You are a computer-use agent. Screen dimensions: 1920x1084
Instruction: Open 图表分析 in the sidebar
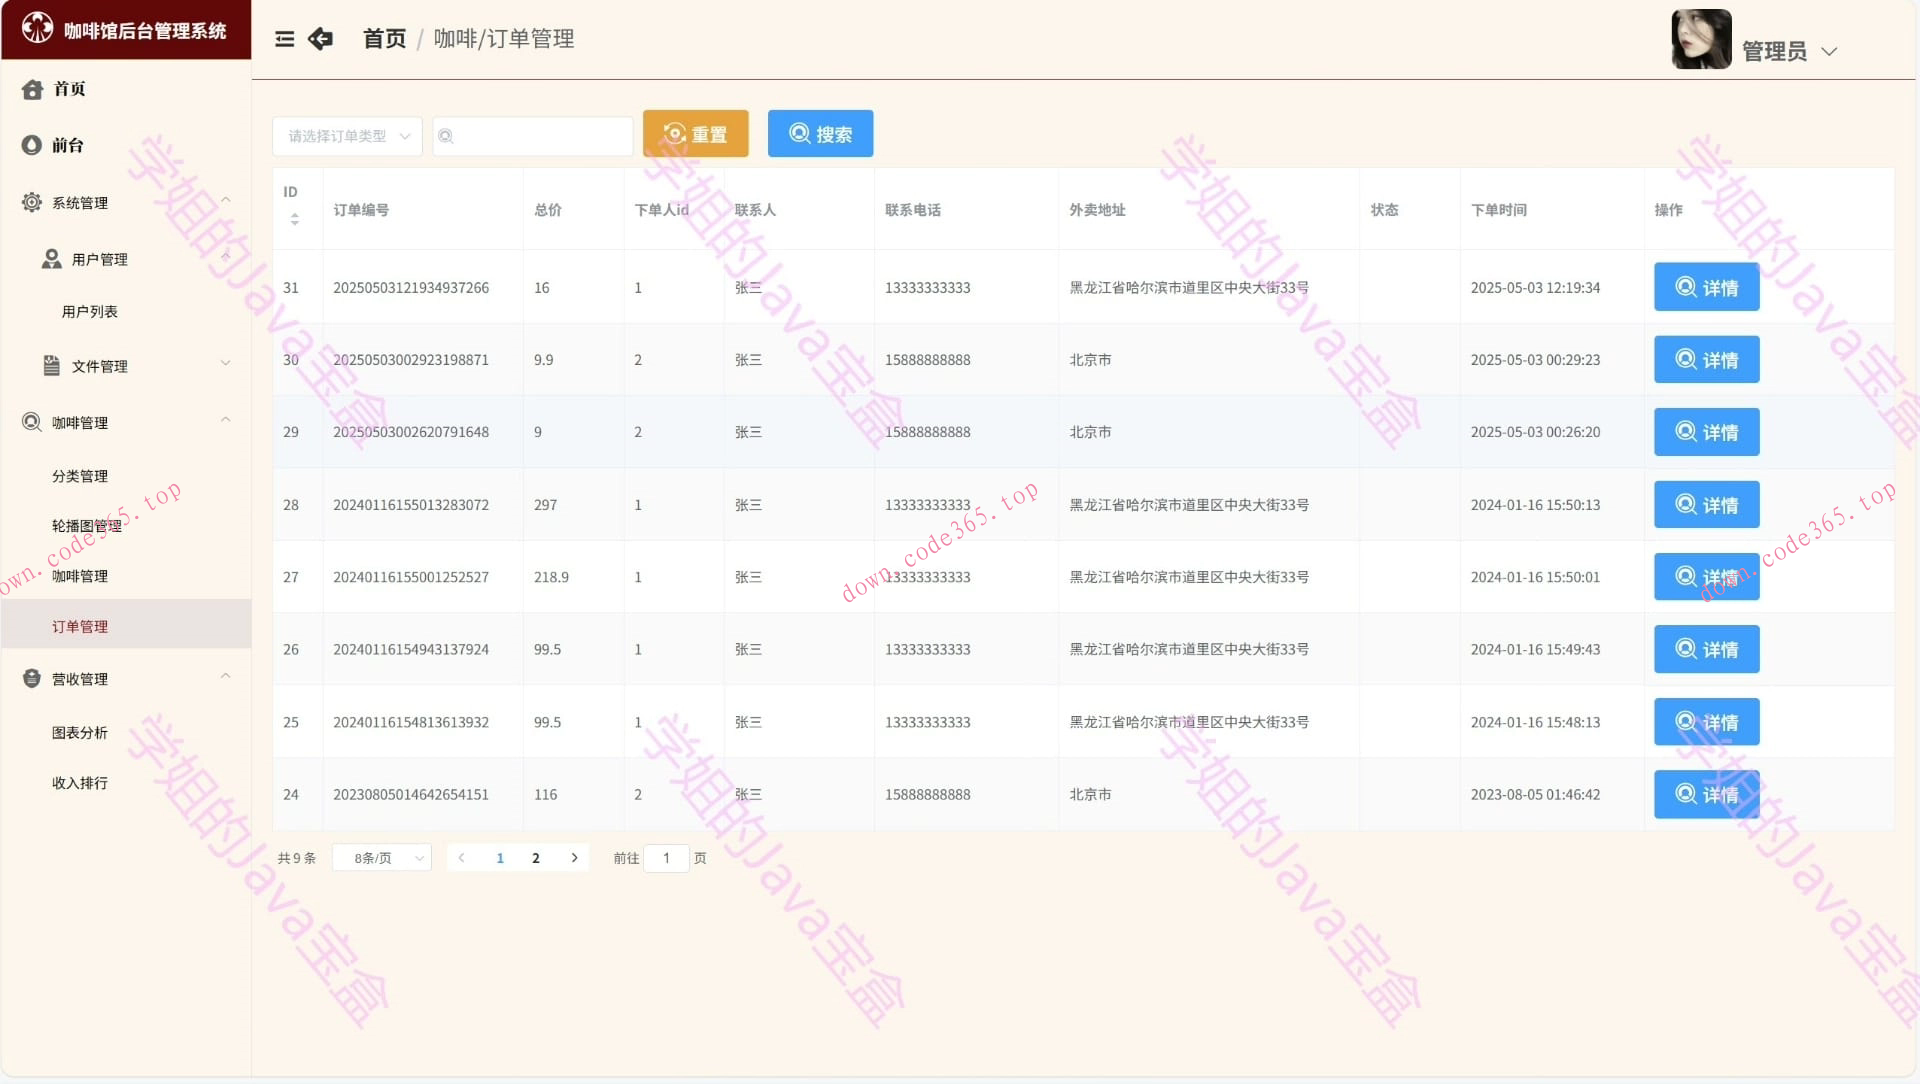point(80,733)
